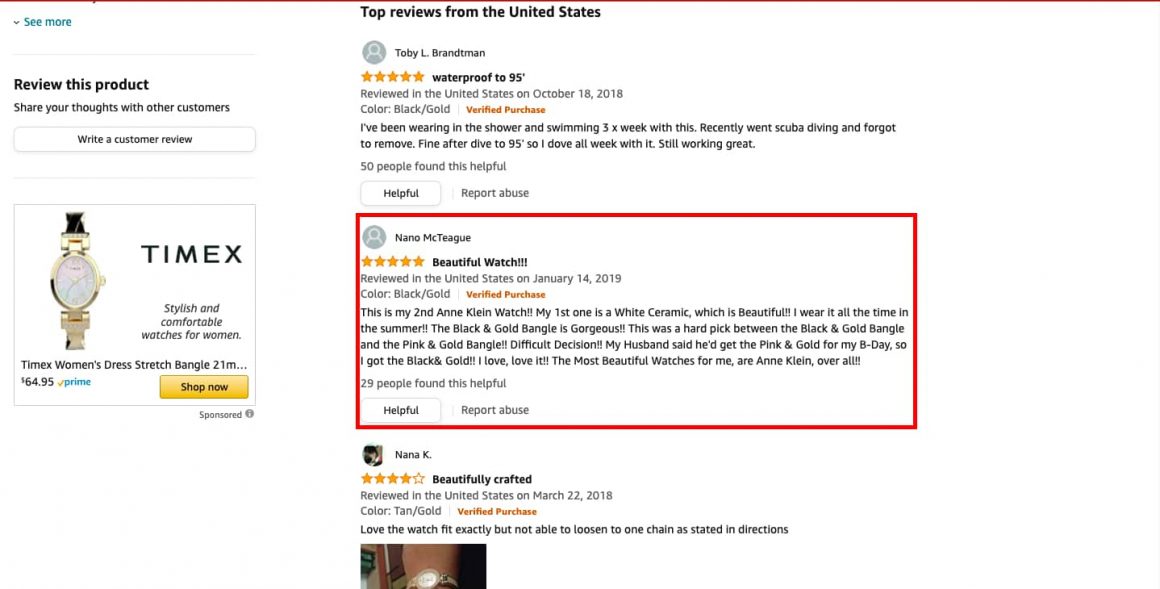Click the star rating on the waterproof review

coord(392,76)
